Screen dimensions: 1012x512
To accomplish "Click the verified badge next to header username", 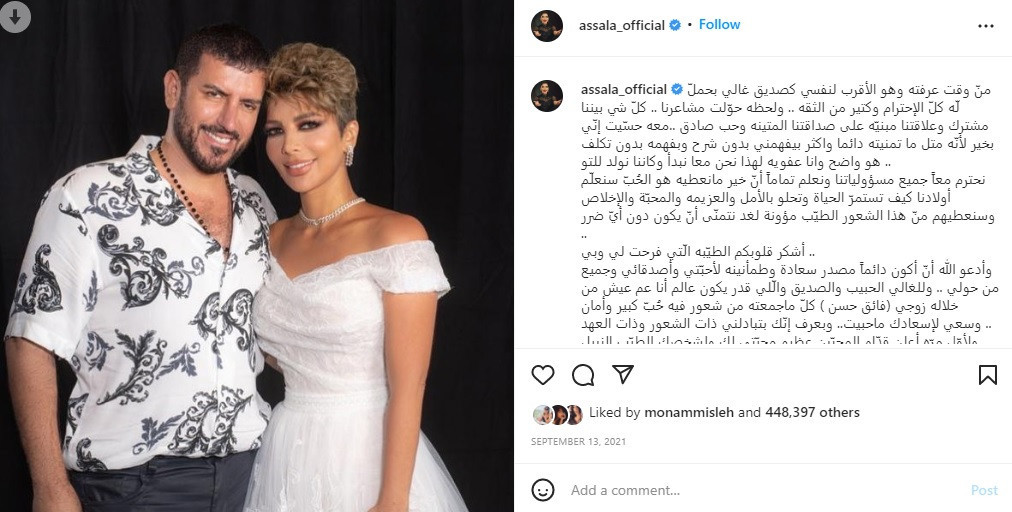I will pyautogui.click(x=674, y=26).
